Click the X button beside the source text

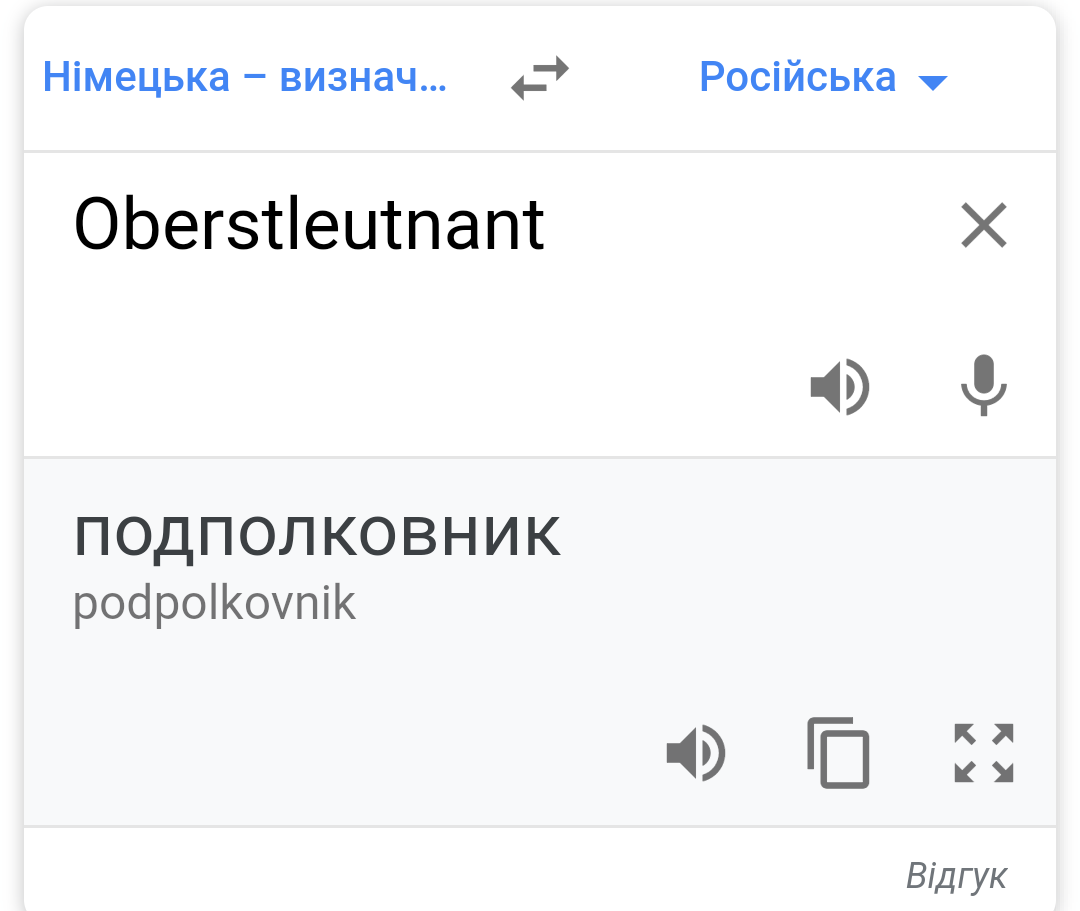[984, 225]
